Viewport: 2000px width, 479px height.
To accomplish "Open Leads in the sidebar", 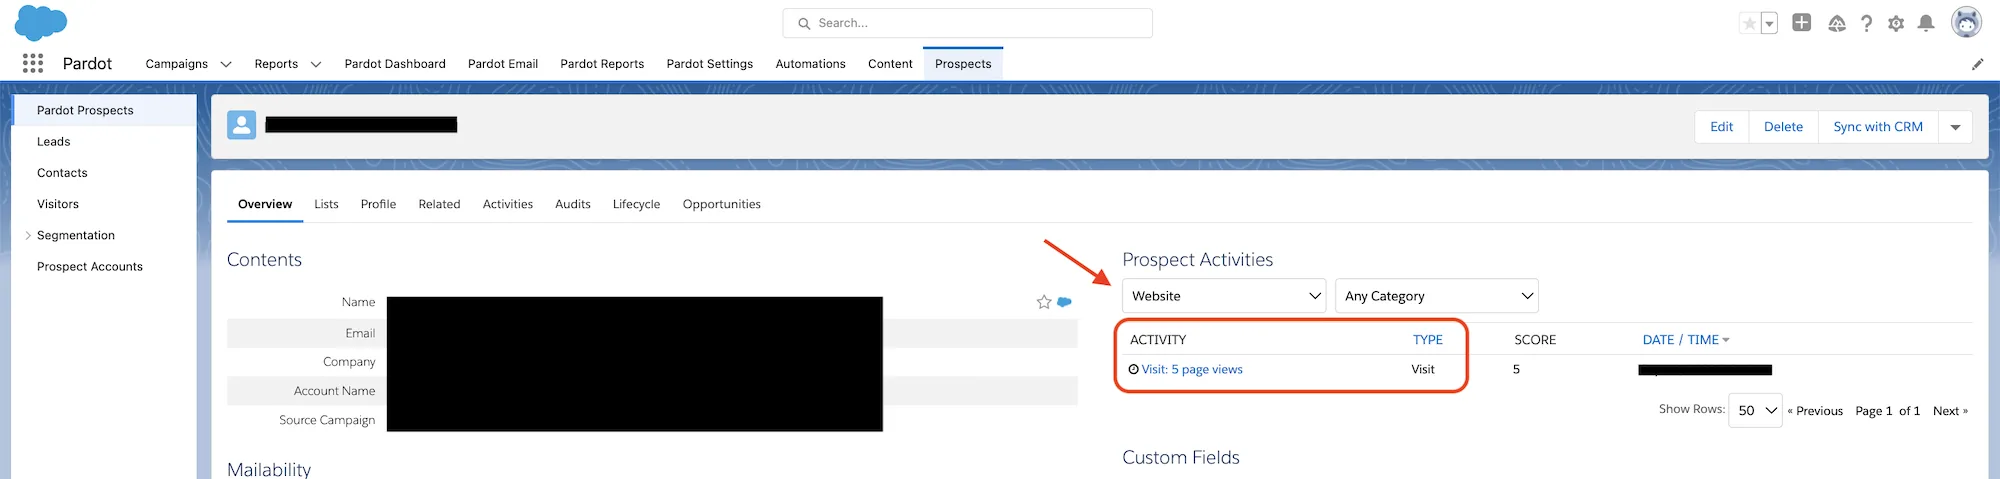I will pos(54,142).
